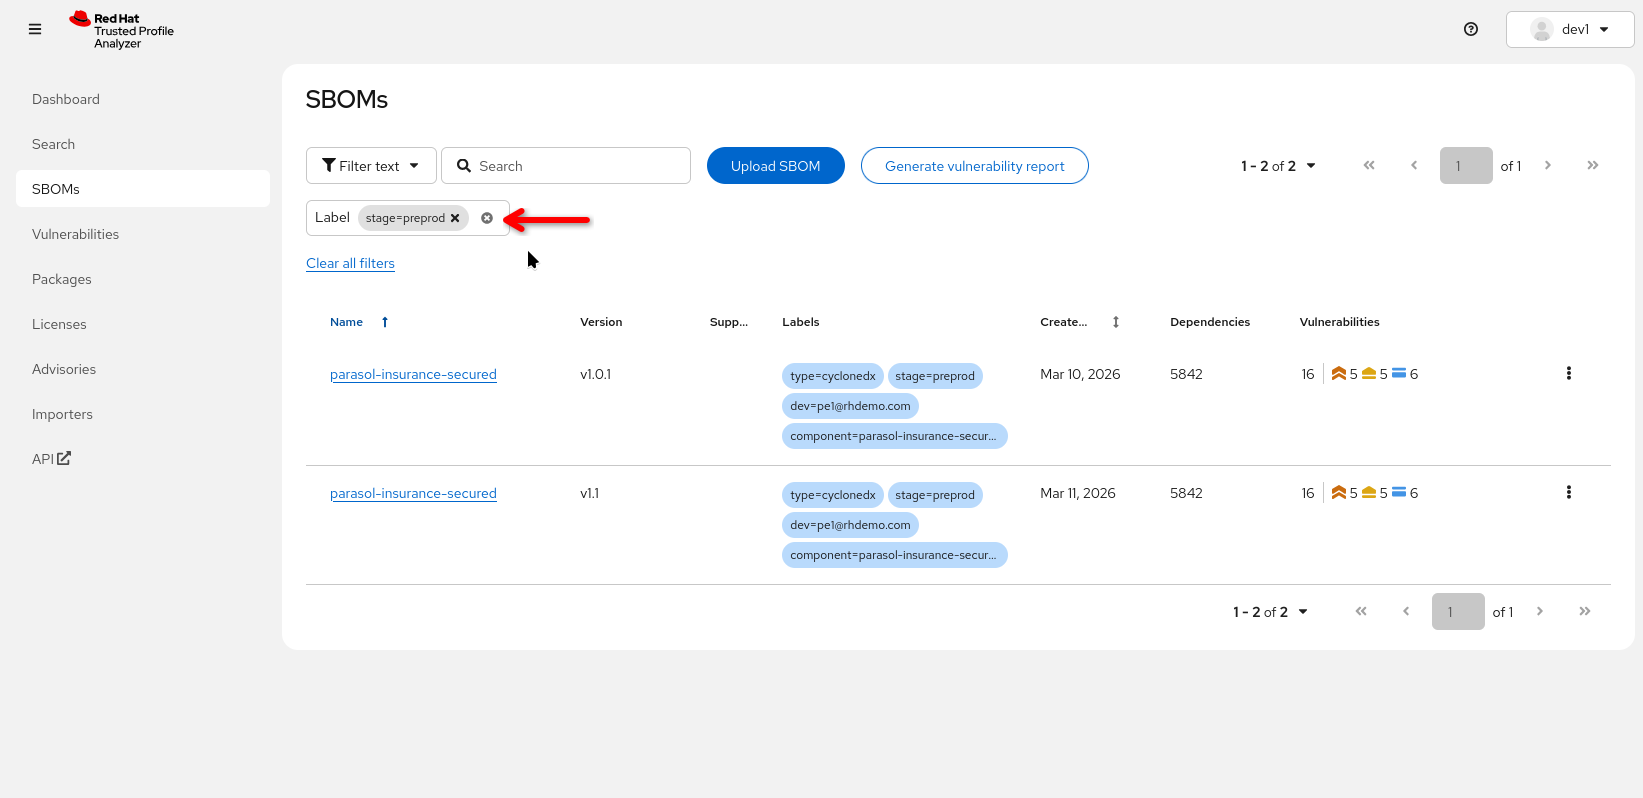The height and width of the screenshot is (798, 1643).
Task: Go to previous page in top pagination
Action: (x=1414, y=166)
